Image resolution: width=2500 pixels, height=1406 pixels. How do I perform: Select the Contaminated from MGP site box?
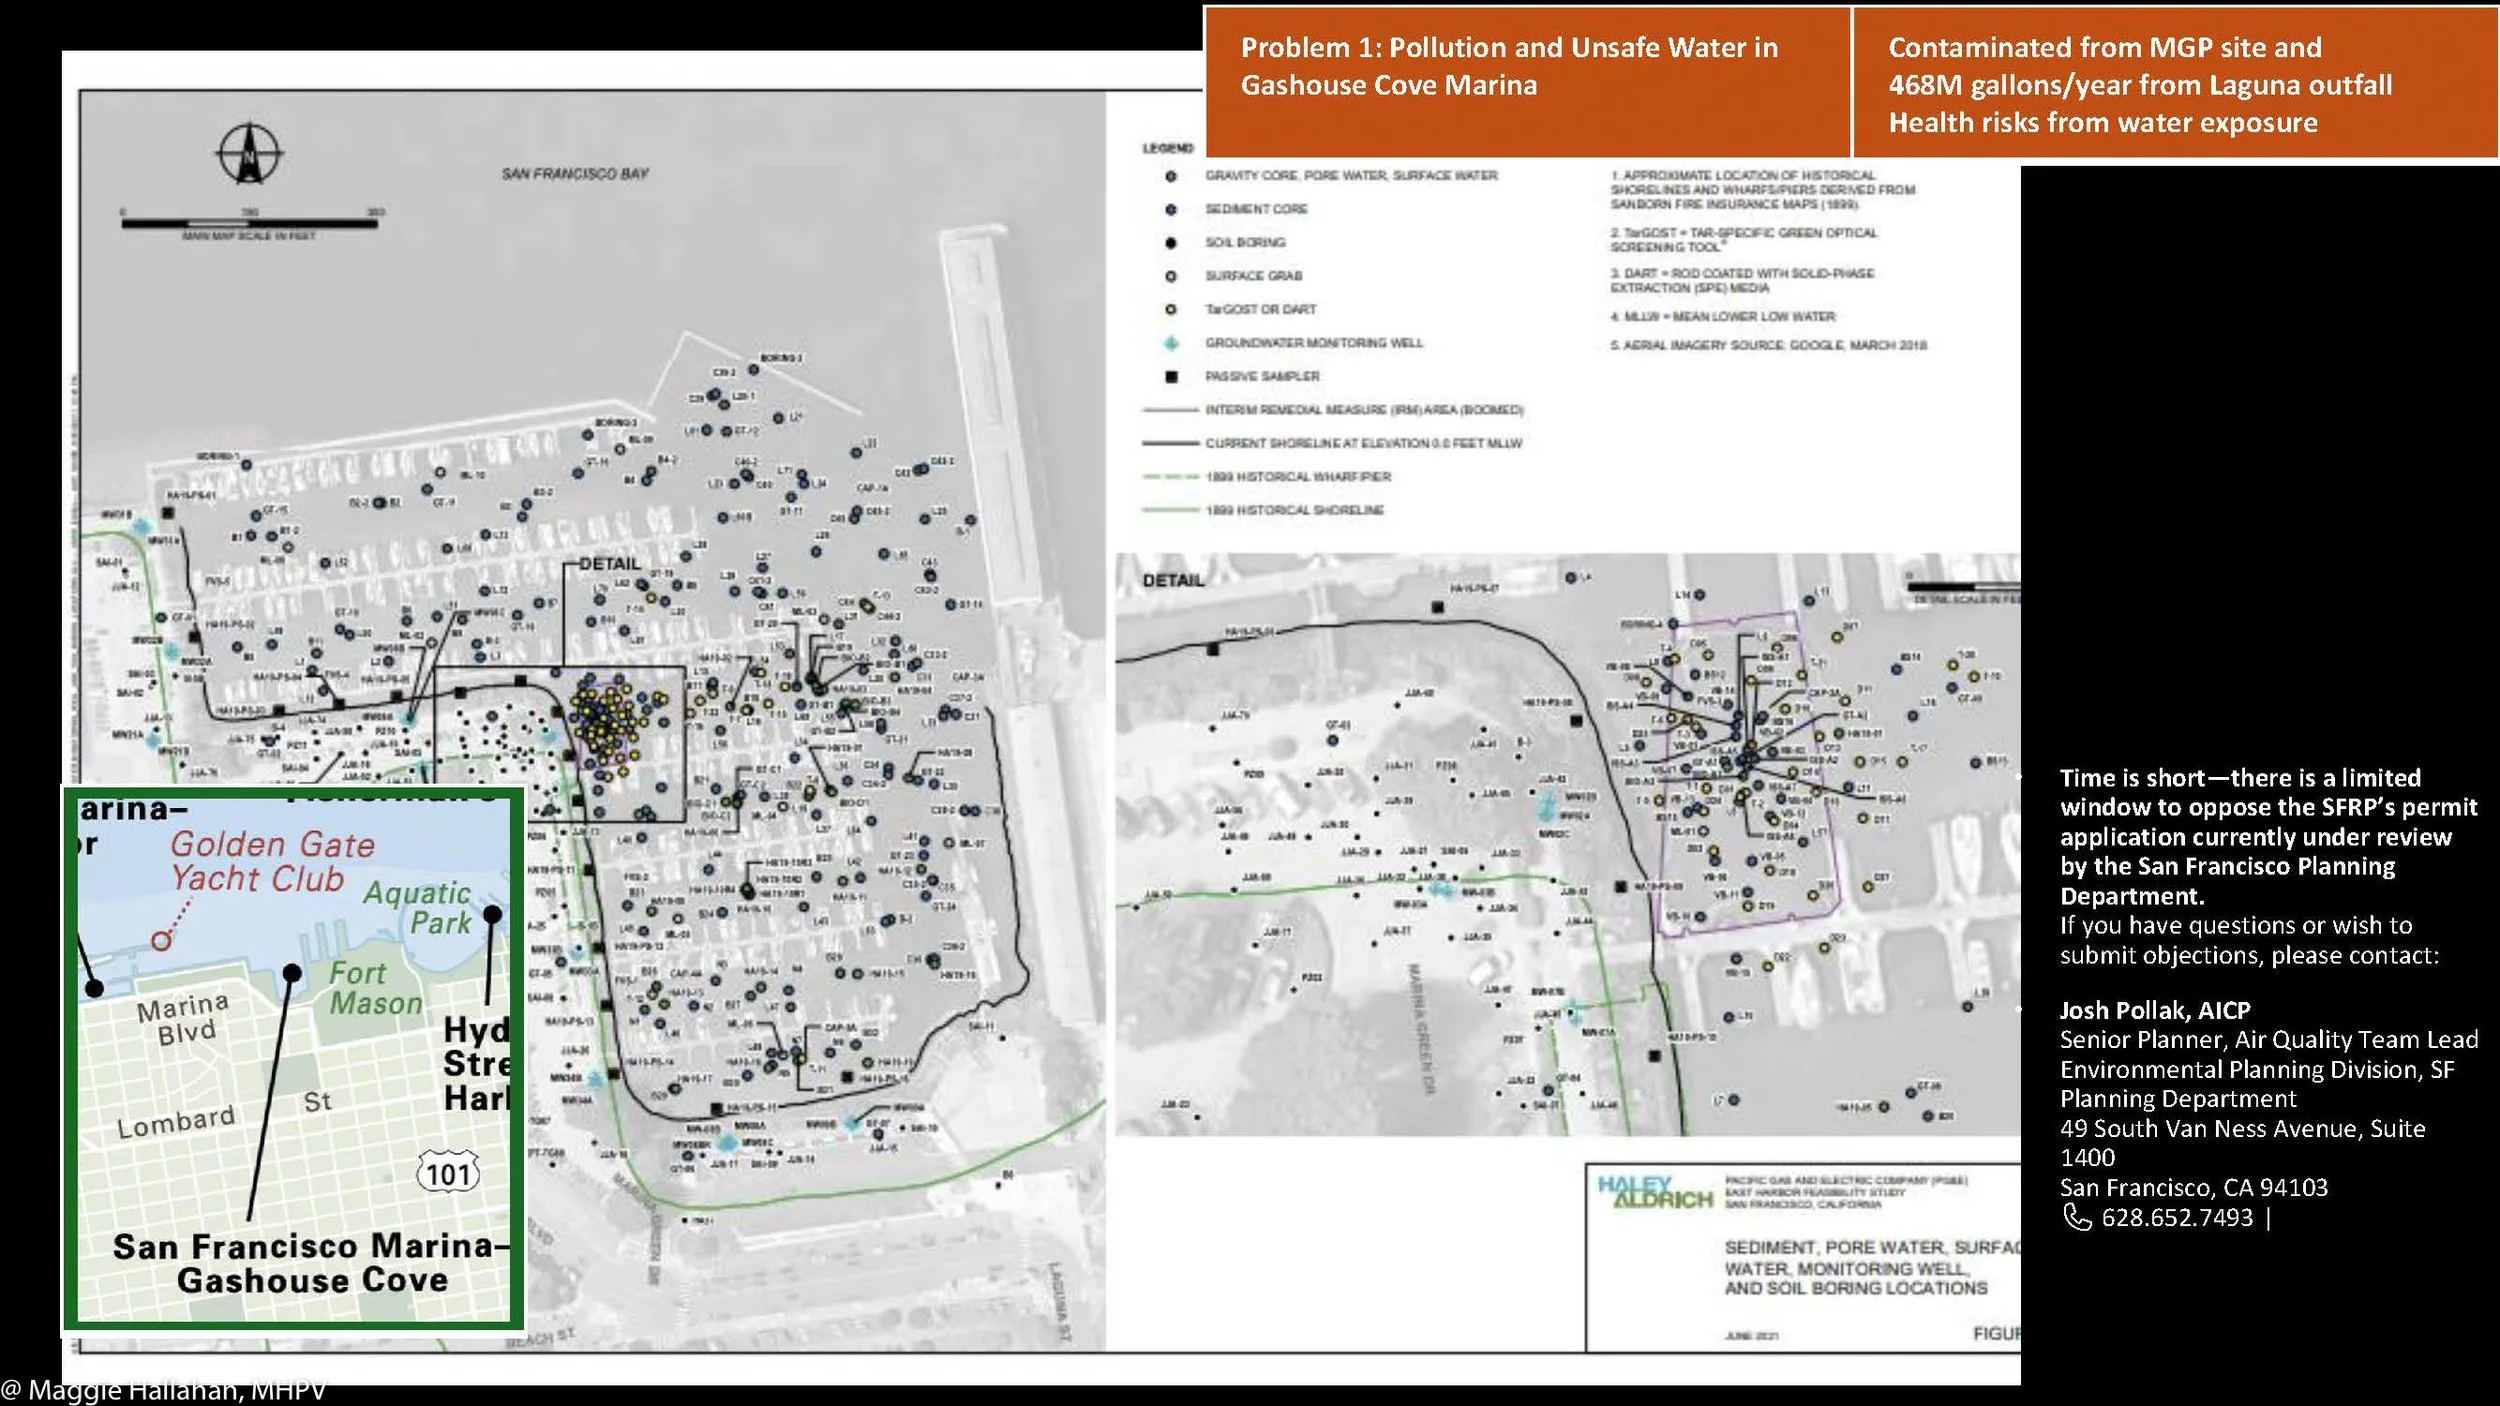2174,84
